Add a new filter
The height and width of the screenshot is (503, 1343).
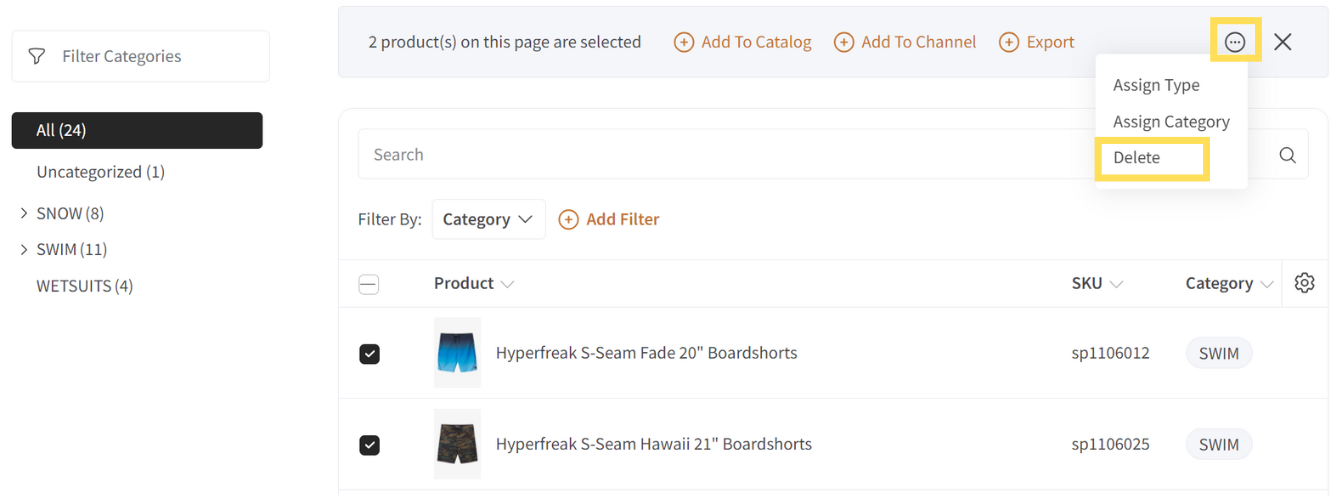coord(609,219)
